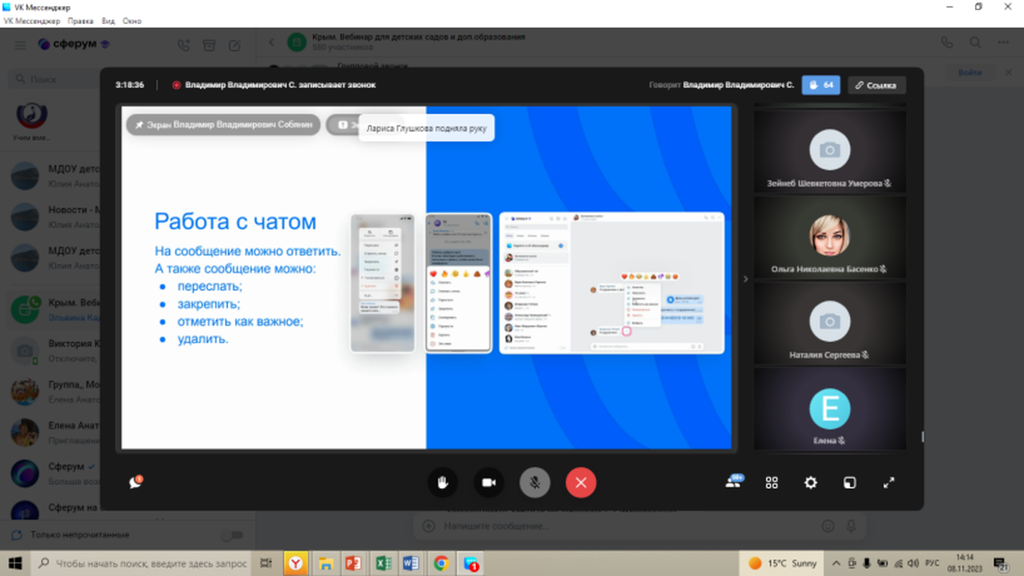The height and width of the screenshot is (576, 1024).
Task: Toggle the camera on or off
Action: 489,482
